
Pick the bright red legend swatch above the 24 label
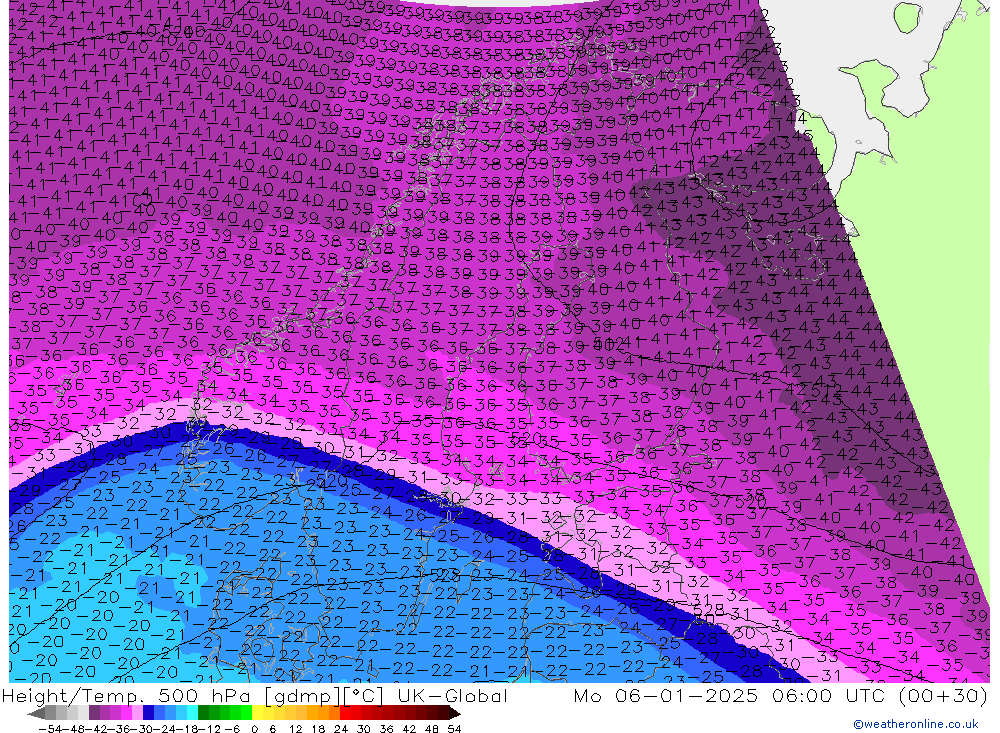coord(345,713)
